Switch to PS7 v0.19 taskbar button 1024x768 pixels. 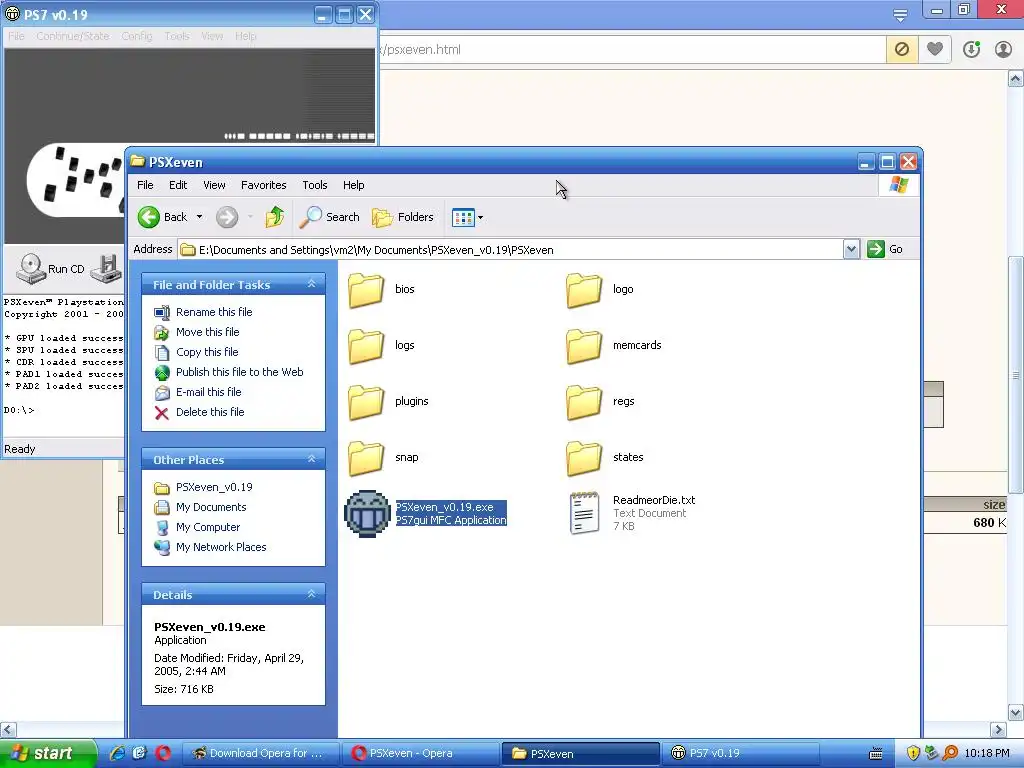coord(739,754)
